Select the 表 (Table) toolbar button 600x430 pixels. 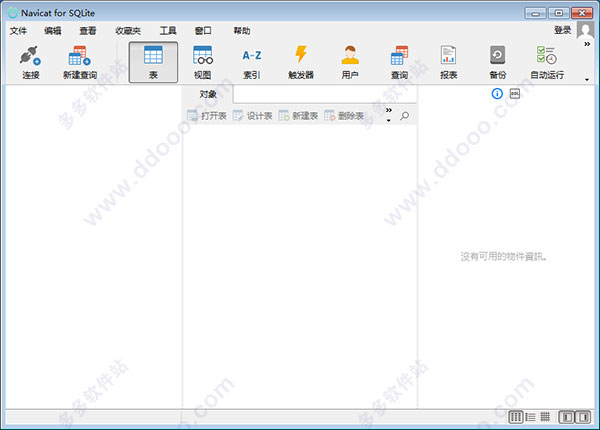[x=153, y=62]
